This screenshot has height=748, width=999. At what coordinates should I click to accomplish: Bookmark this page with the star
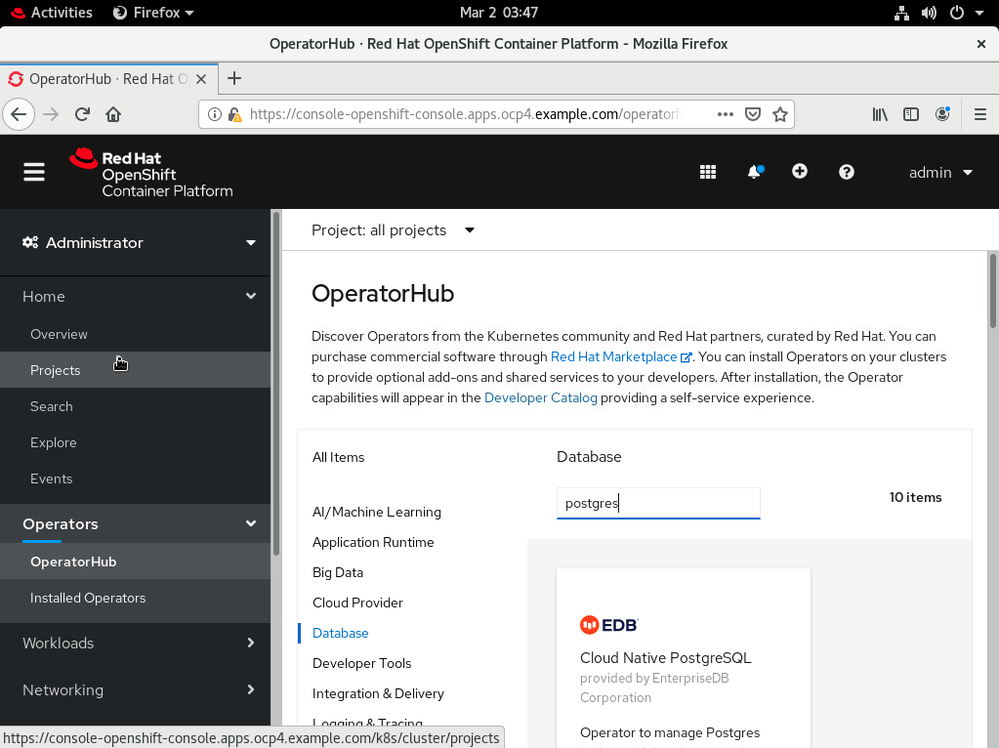click(x=780, y=114)
